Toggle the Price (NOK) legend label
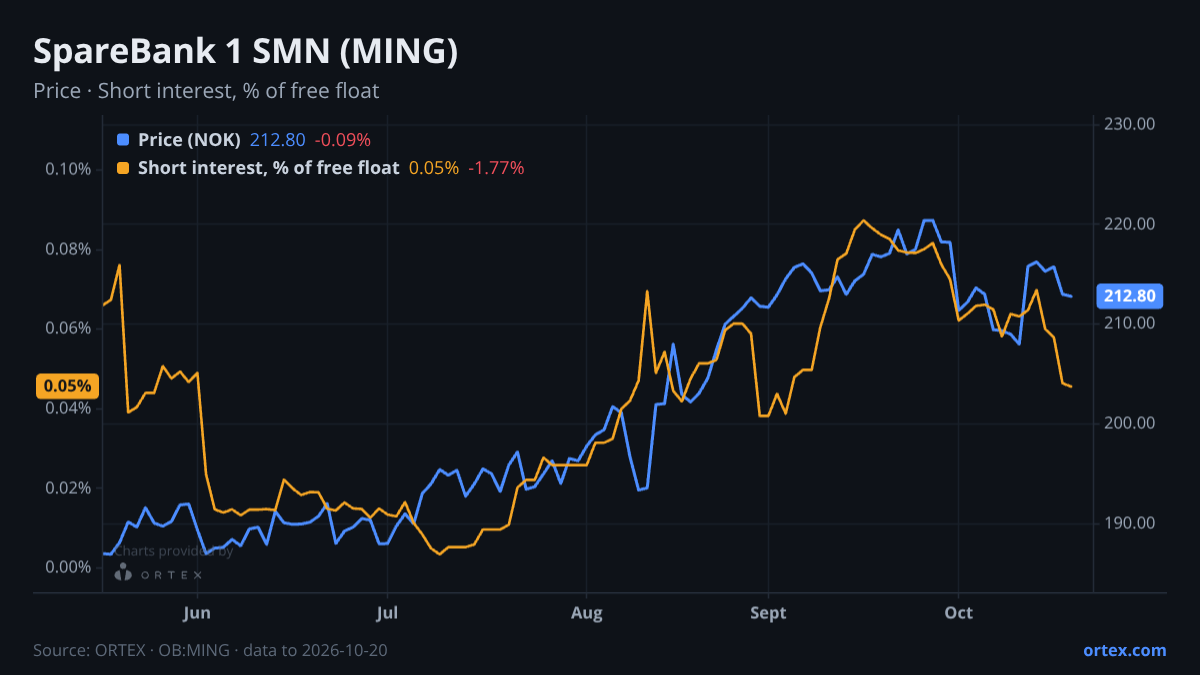Image resolution: width=1200 pixels, height=675 pixels. click(189, 140)
